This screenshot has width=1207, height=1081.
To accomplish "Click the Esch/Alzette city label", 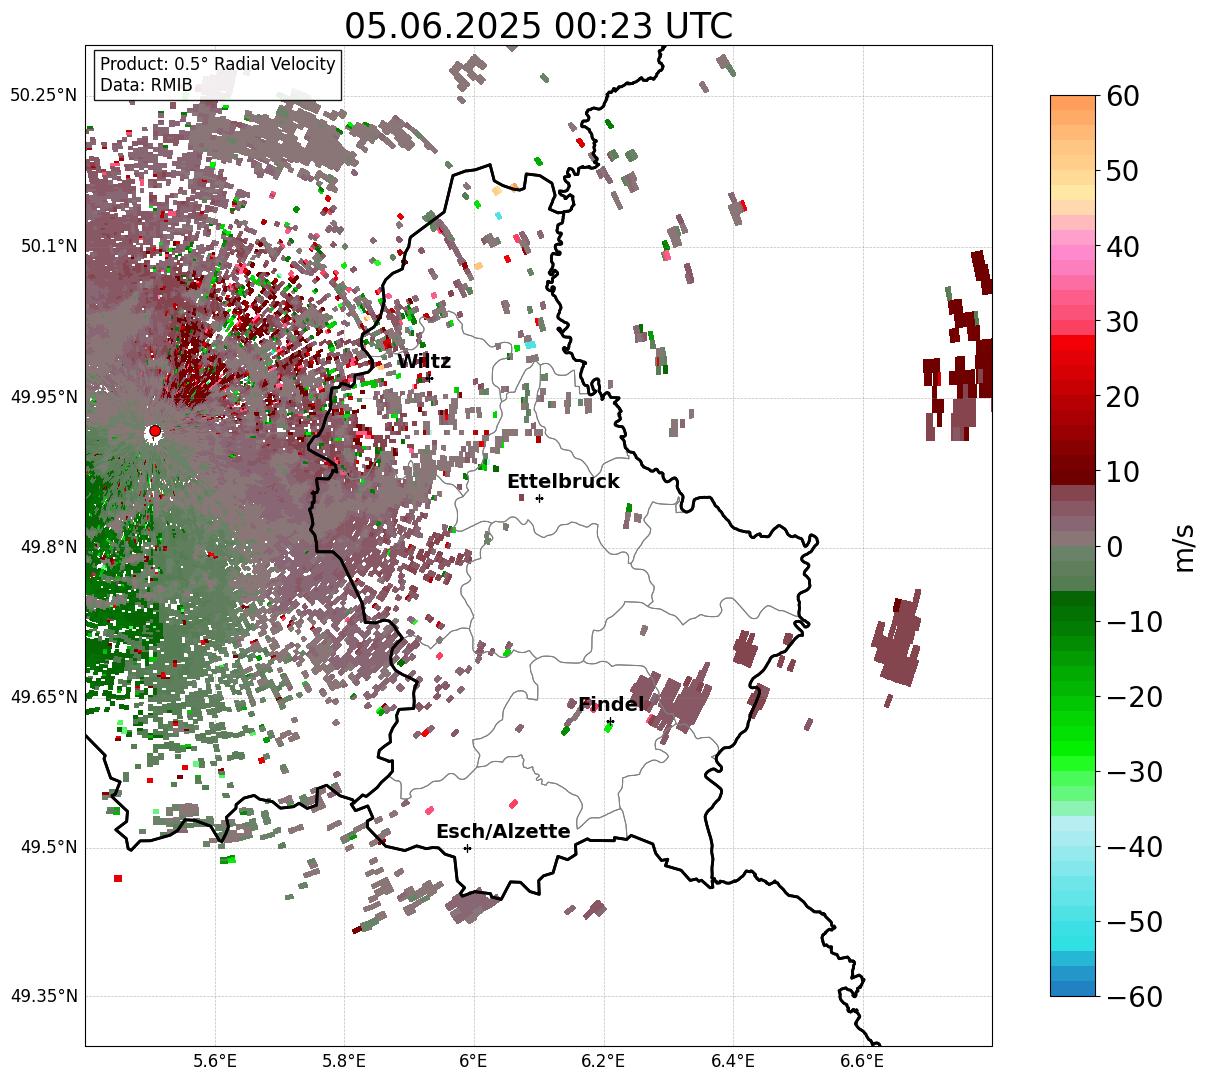I will 503,832.
